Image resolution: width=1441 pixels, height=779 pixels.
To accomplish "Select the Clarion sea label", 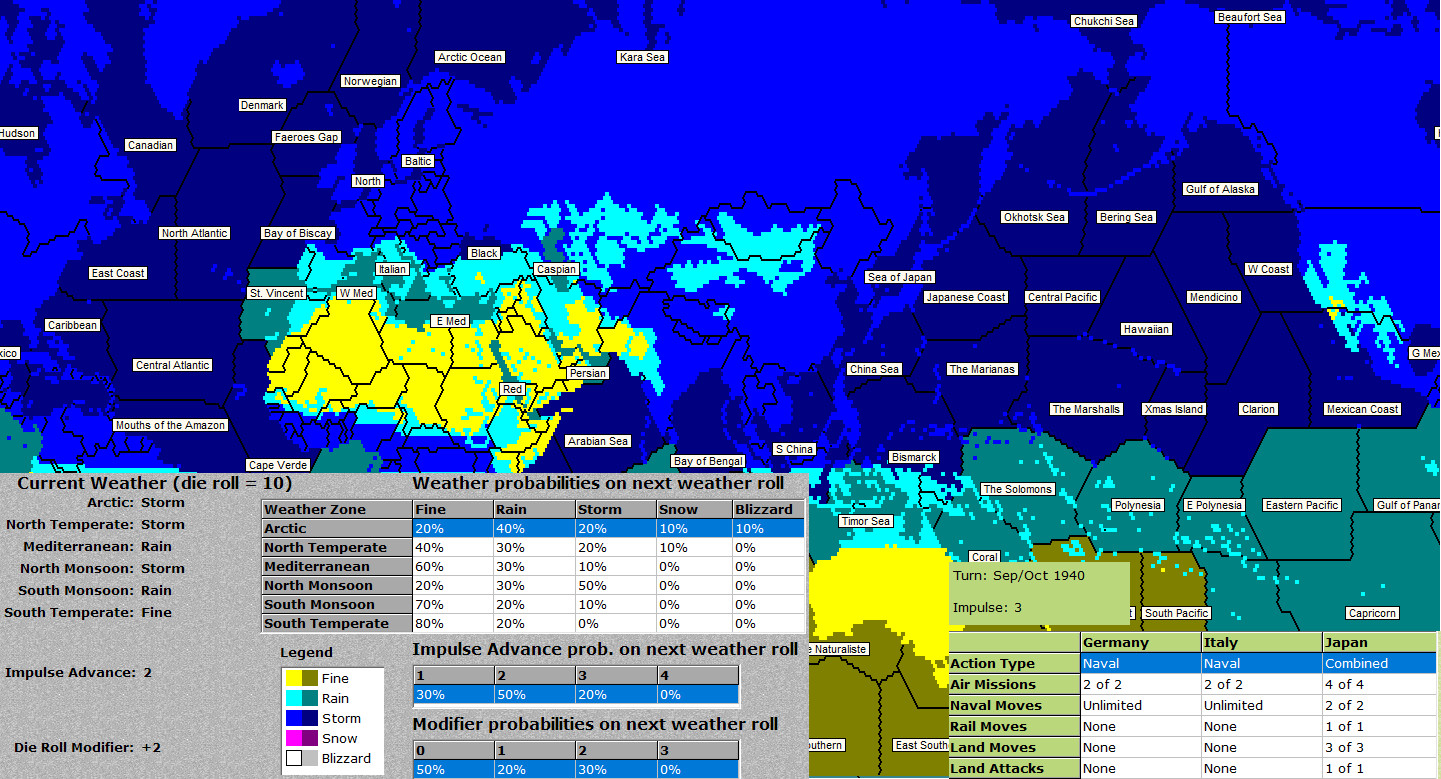I will [1258, 409].
